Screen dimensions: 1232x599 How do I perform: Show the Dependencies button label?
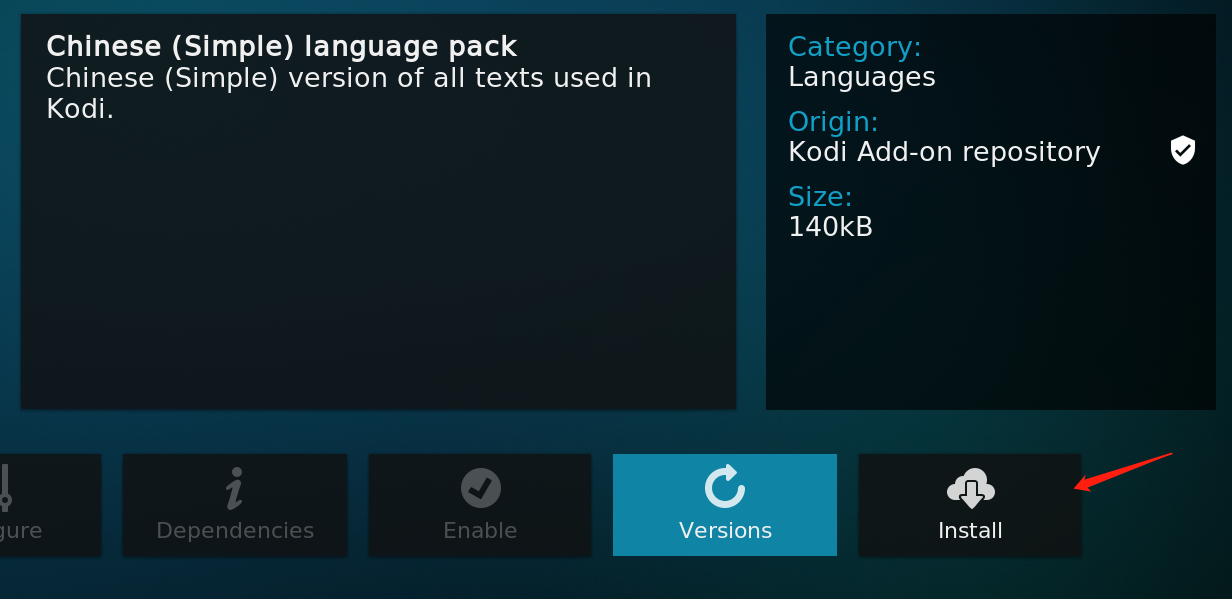click(x=235, y=530)
